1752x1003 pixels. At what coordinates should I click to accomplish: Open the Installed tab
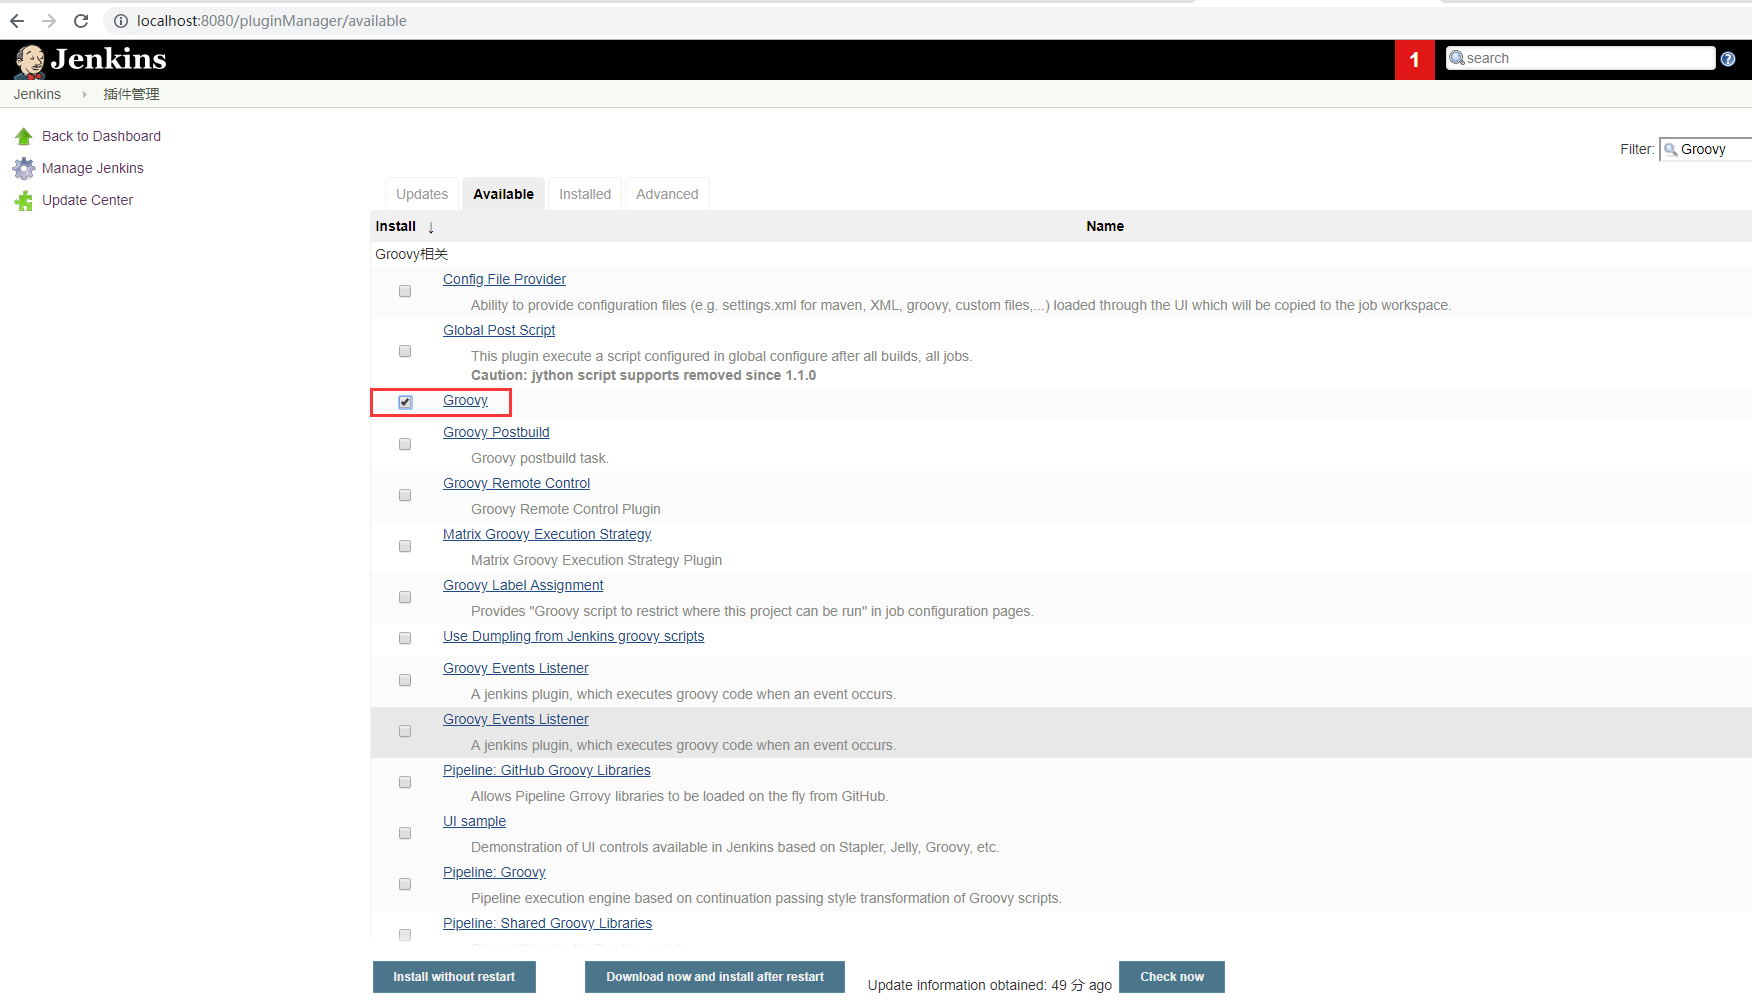point(585,194)
